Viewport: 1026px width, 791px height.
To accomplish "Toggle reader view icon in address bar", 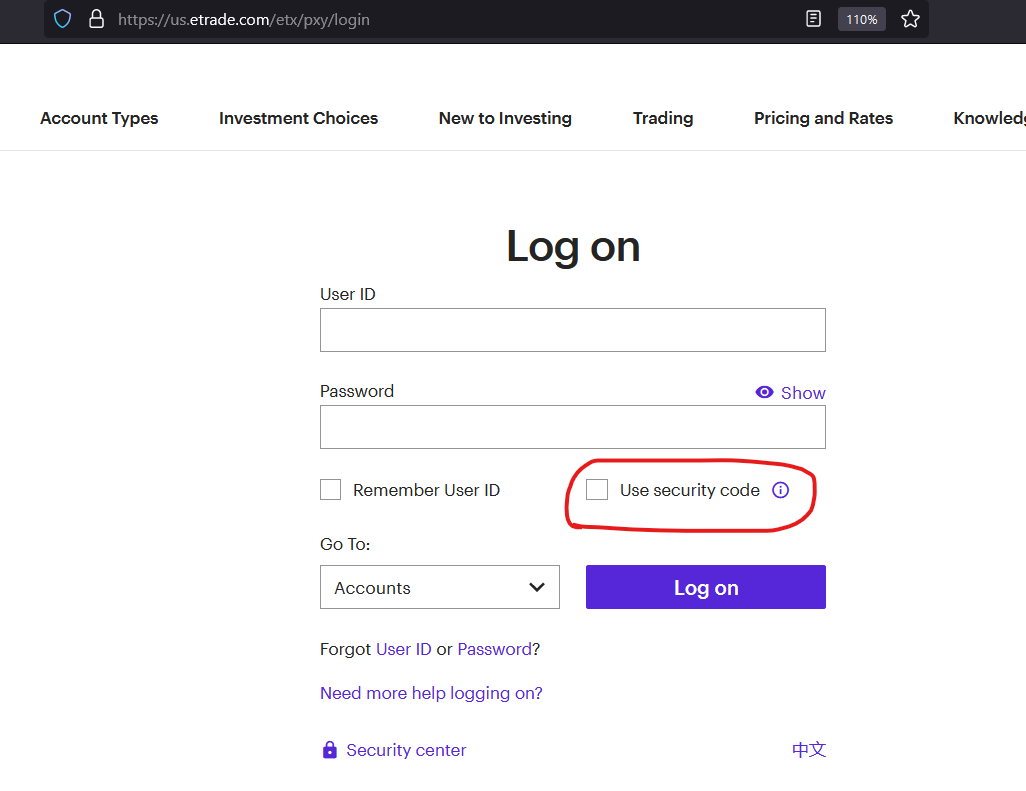I will (x=814, y=19).
